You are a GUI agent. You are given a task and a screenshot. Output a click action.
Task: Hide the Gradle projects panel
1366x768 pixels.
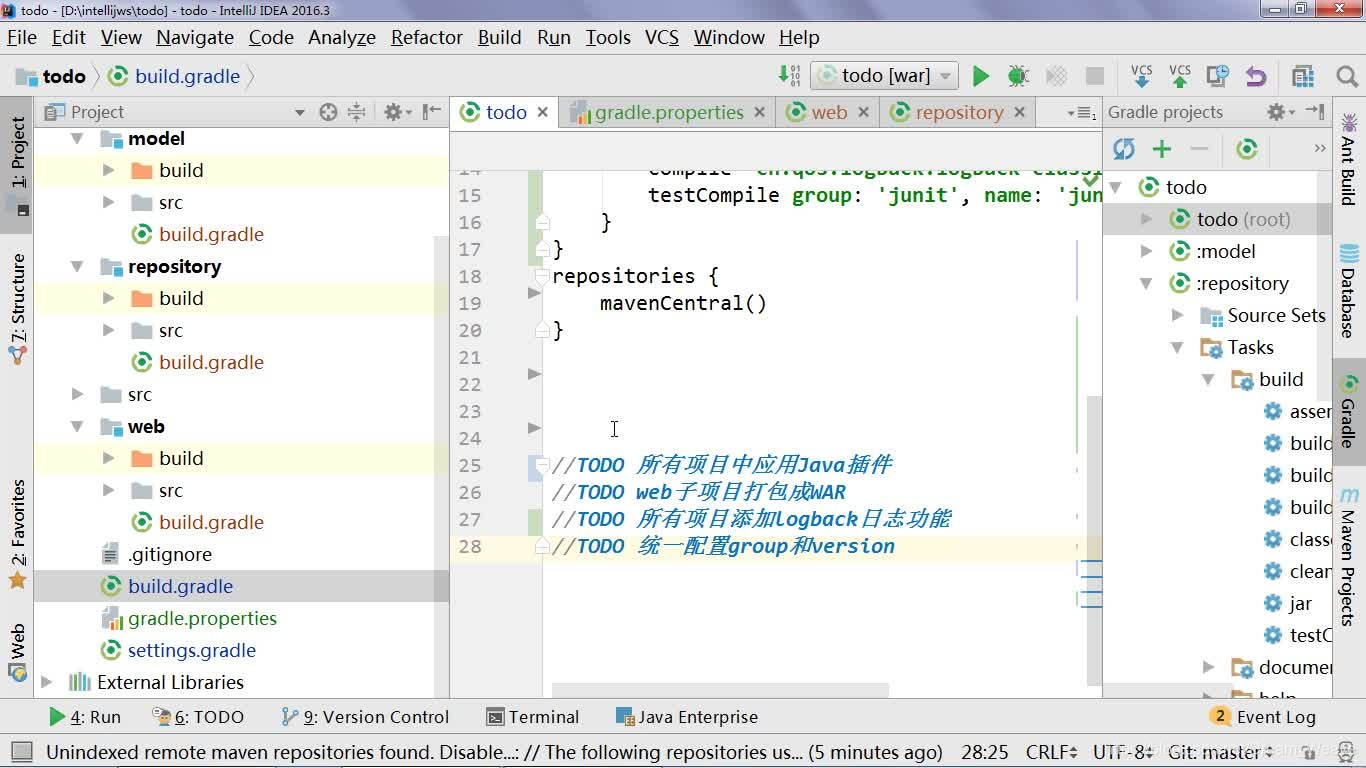pos(1315,112)
